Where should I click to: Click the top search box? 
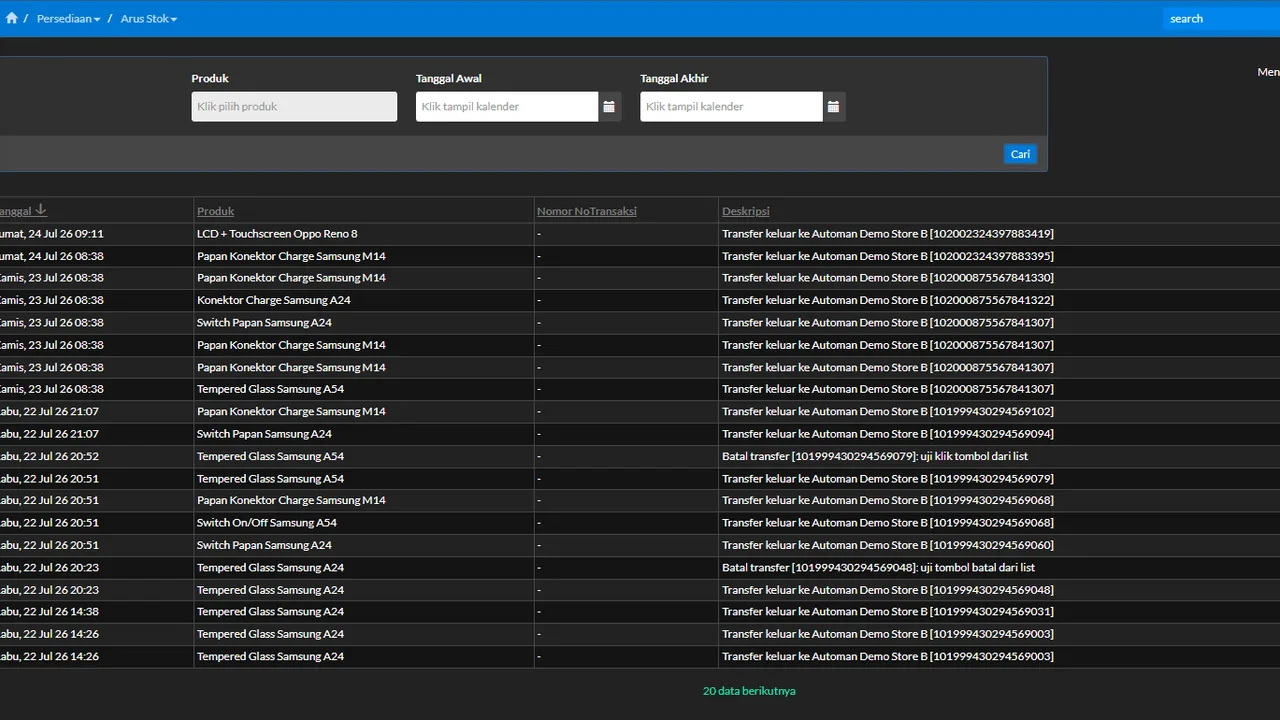[x=1221, y=19]
